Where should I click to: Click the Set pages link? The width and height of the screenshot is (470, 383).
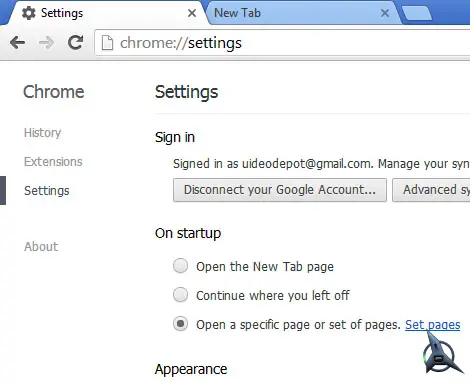[433, 325]
